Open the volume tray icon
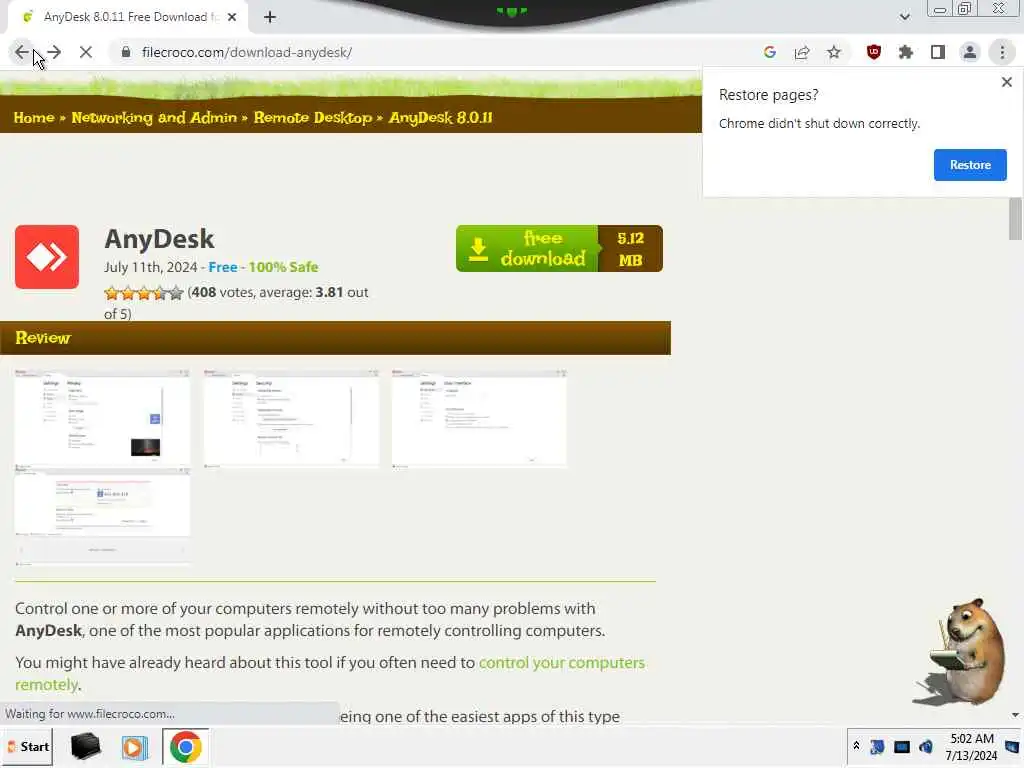The image size is (1024, 768). [925, 746]
